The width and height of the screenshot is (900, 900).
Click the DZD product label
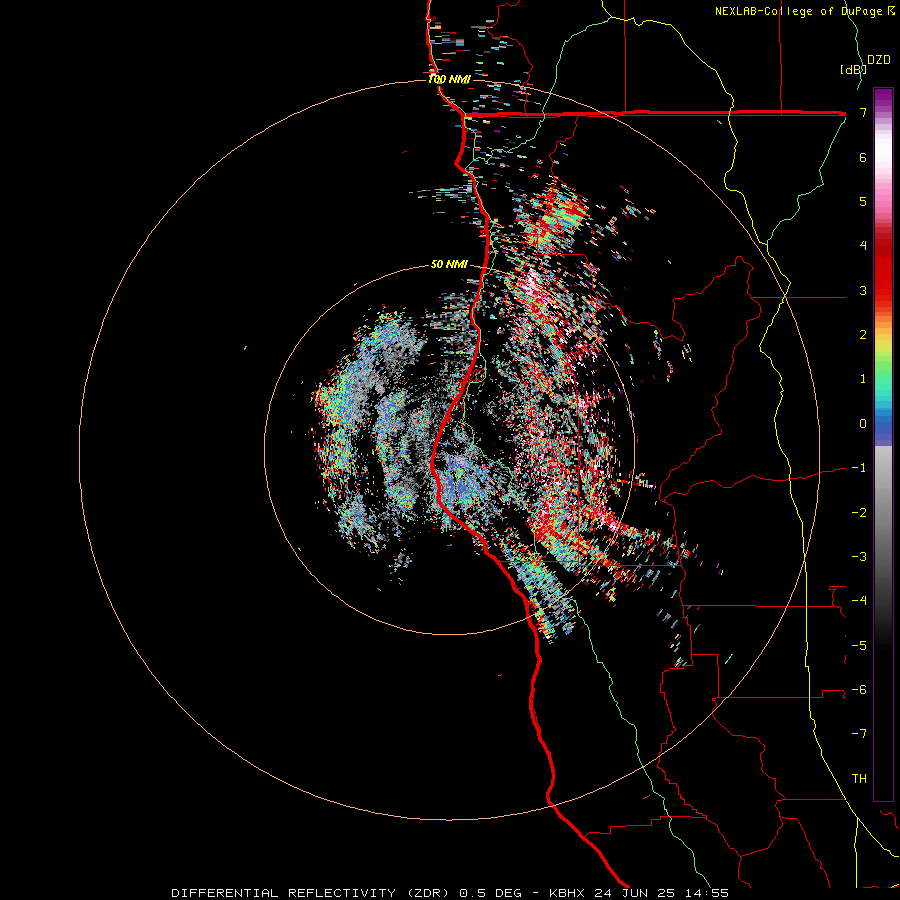click(879, 60)
